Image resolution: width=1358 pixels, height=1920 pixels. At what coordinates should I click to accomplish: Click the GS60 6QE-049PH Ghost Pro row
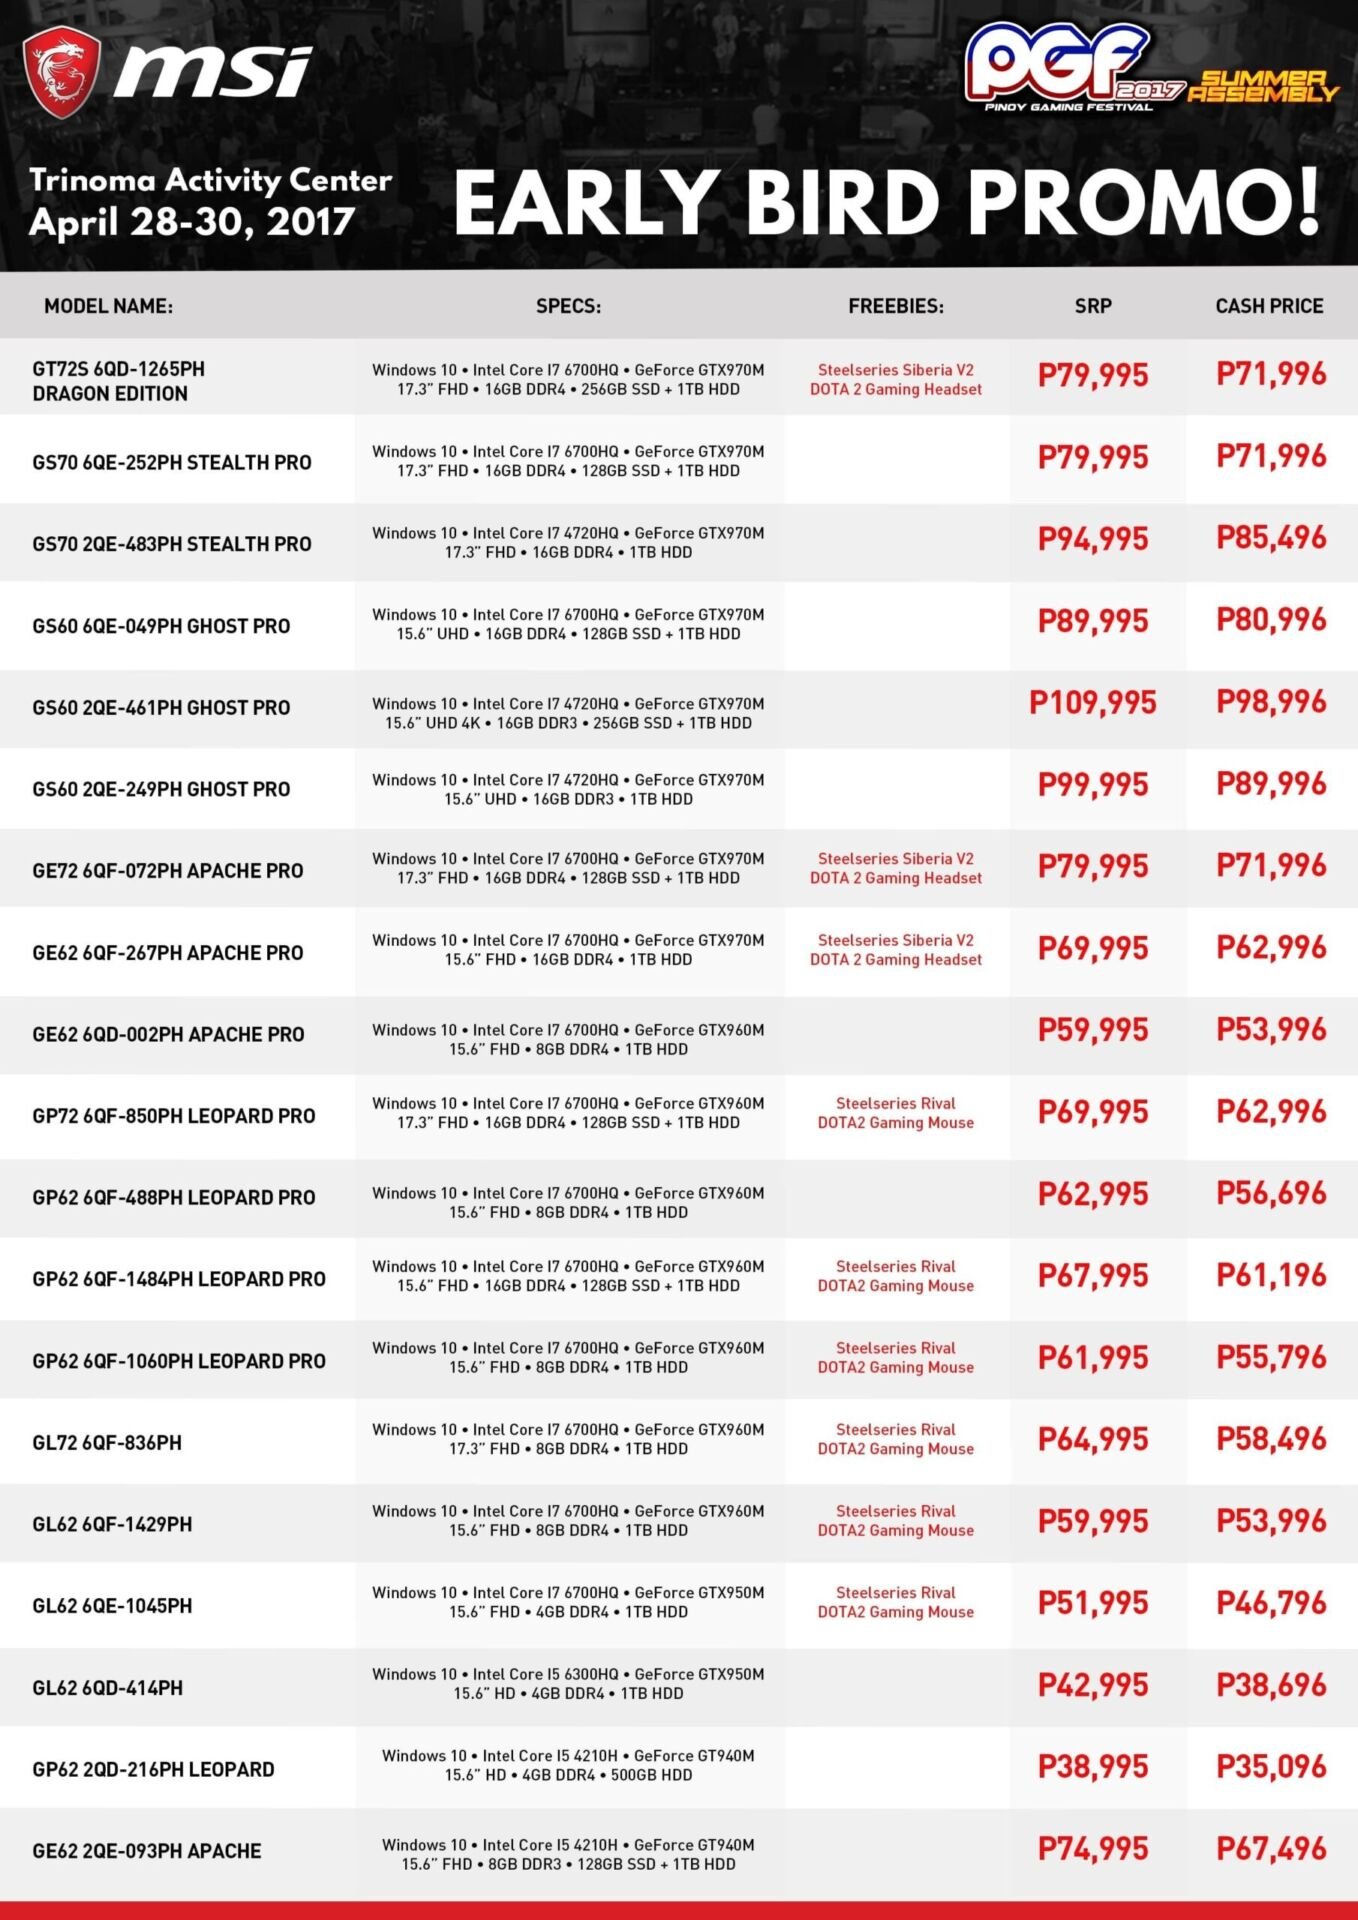point(161,626)
